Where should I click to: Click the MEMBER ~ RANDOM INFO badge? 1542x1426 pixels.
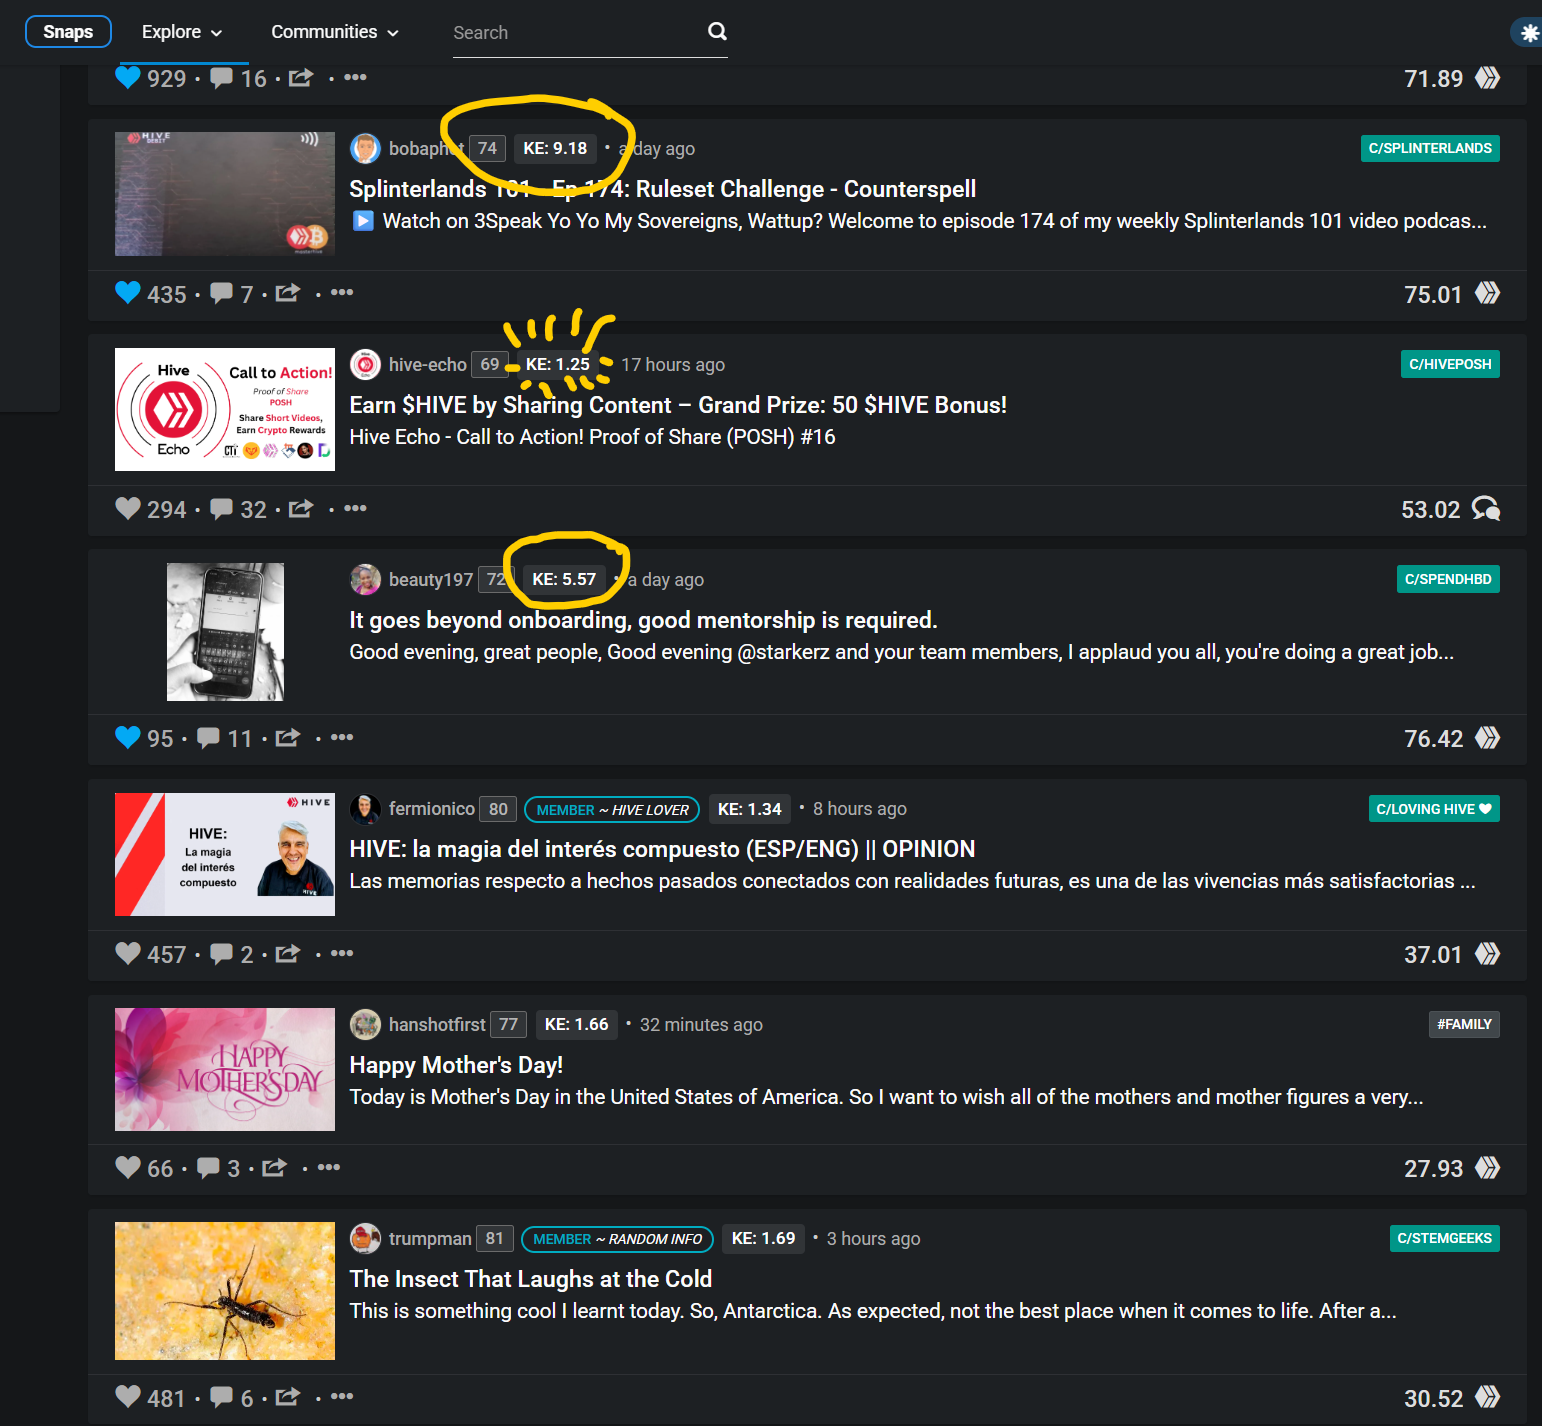(617, 1239)
